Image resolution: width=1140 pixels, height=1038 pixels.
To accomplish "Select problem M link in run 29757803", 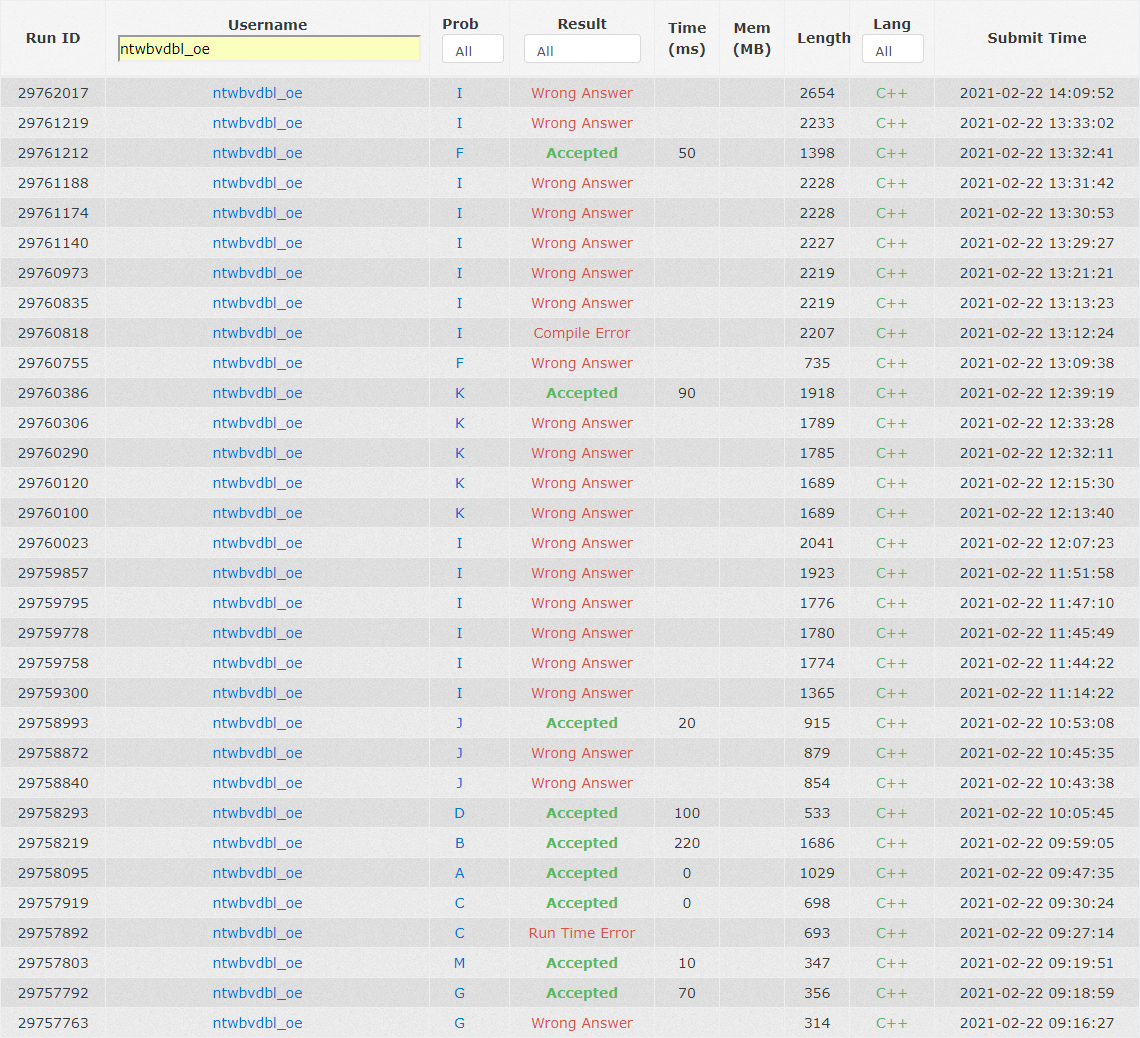I will 460,963.
